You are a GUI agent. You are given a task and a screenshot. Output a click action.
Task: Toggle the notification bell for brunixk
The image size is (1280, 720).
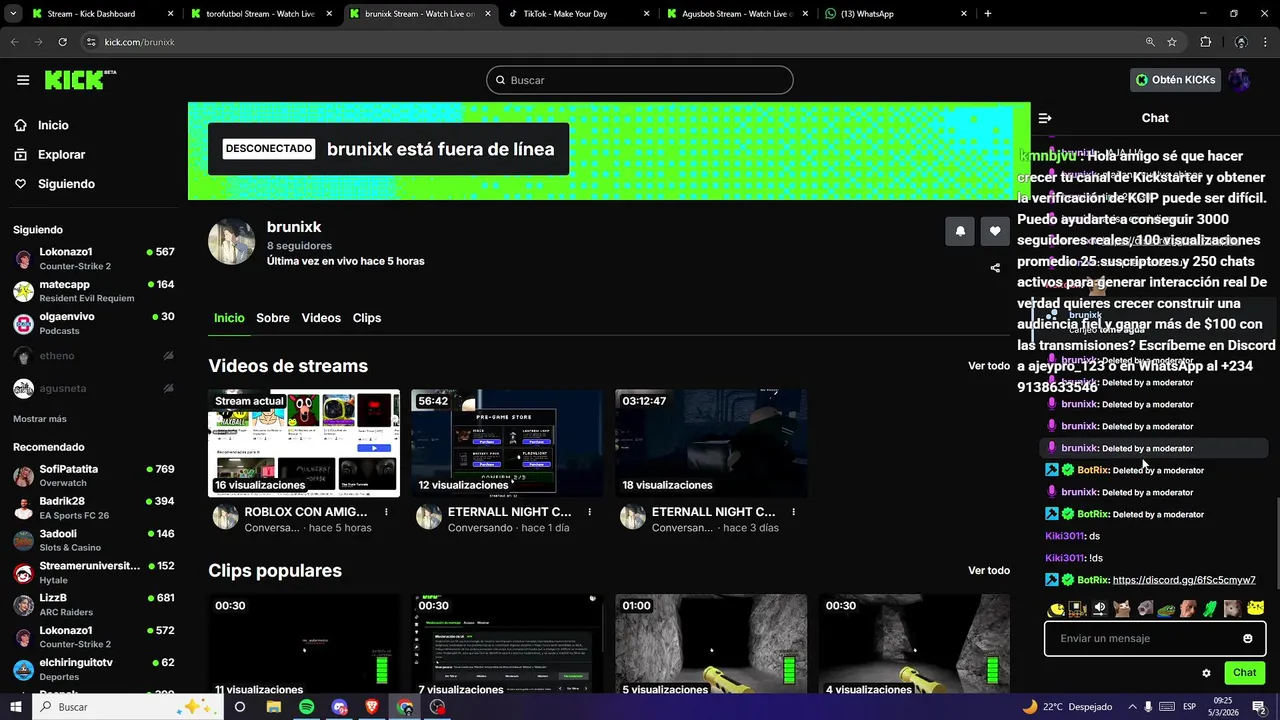tap(960, 231)
